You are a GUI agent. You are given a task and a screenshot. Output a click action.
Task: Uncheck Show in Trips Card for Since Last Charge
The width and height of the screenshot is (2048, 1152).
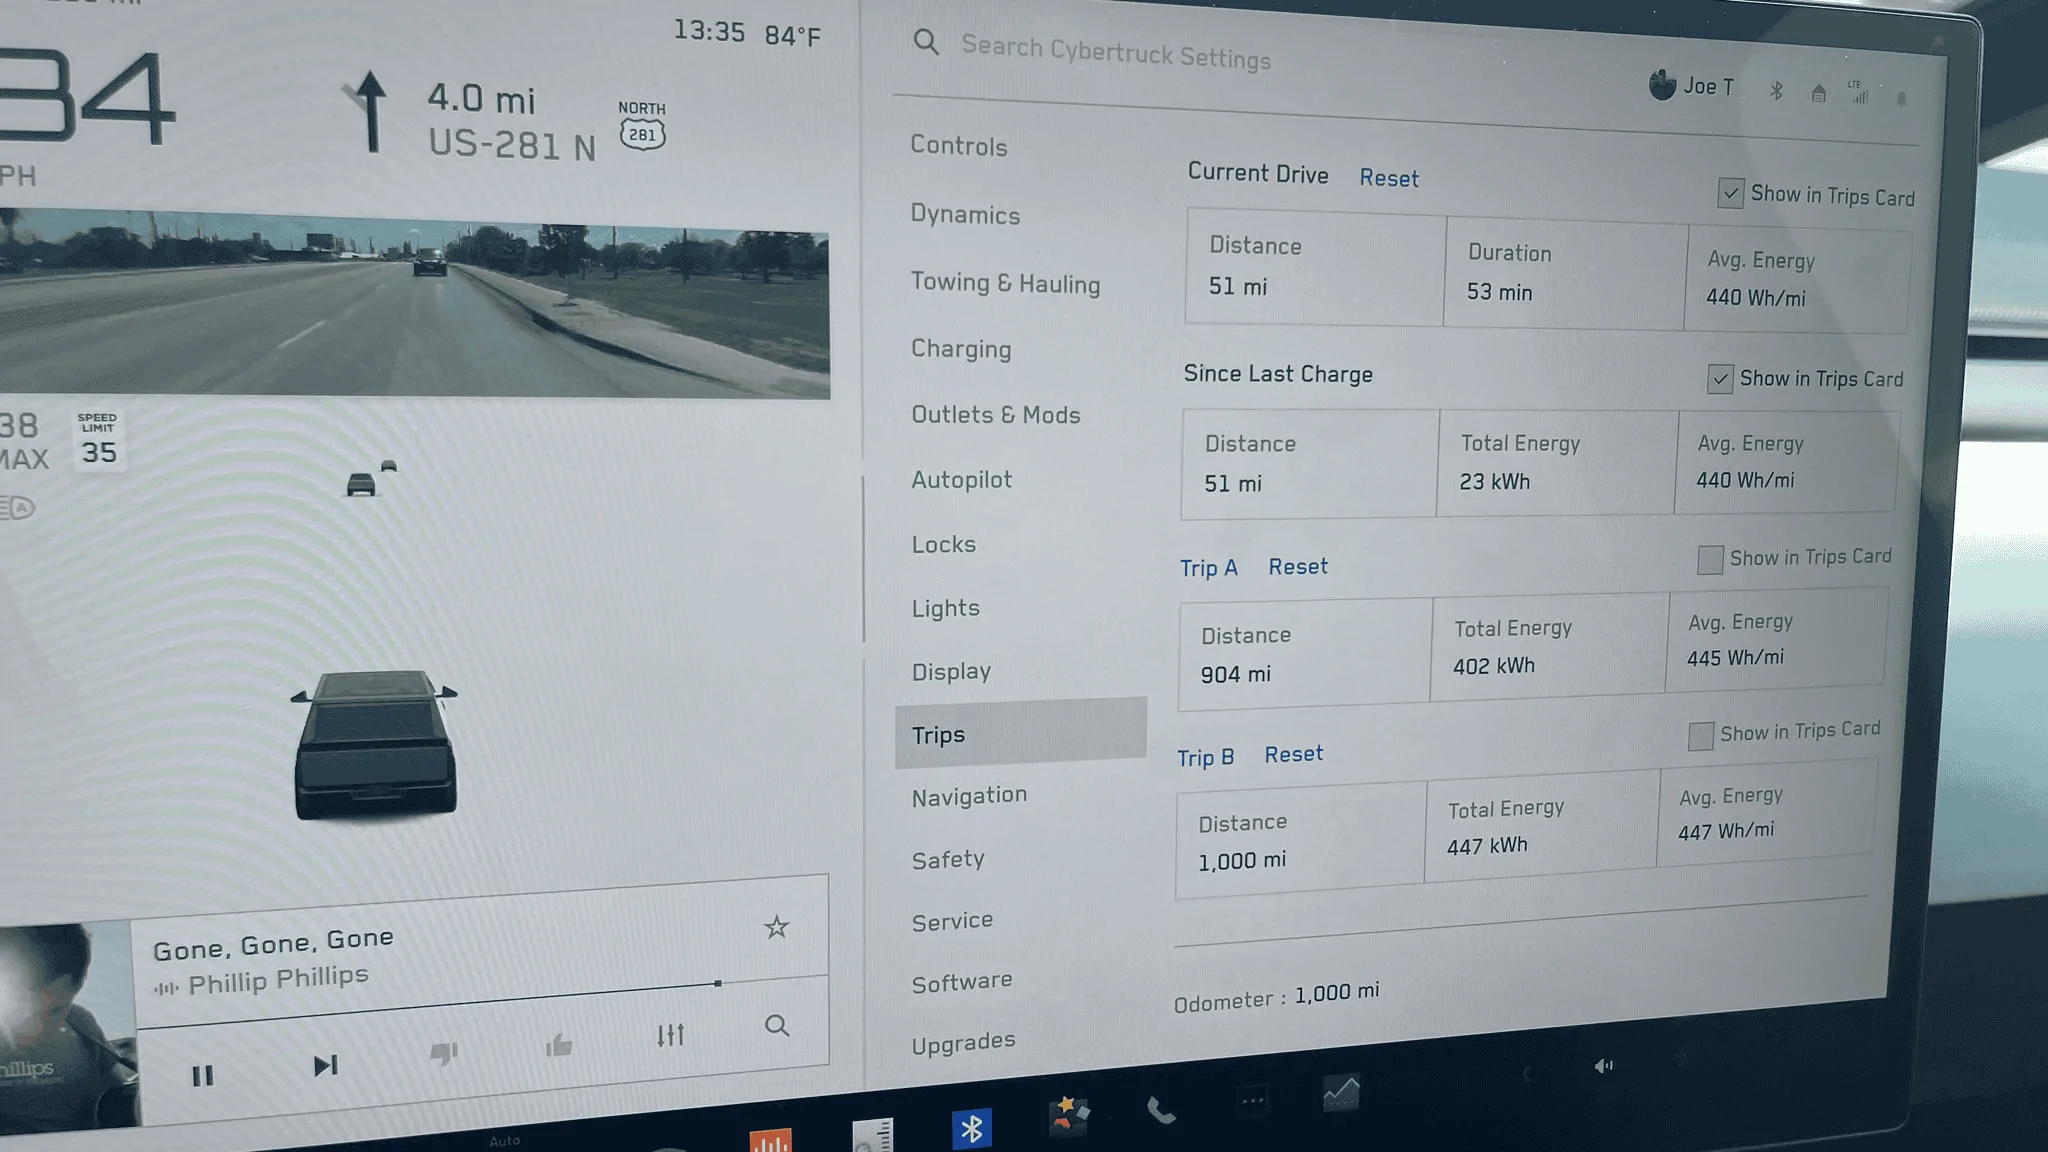pos(1719,379)
